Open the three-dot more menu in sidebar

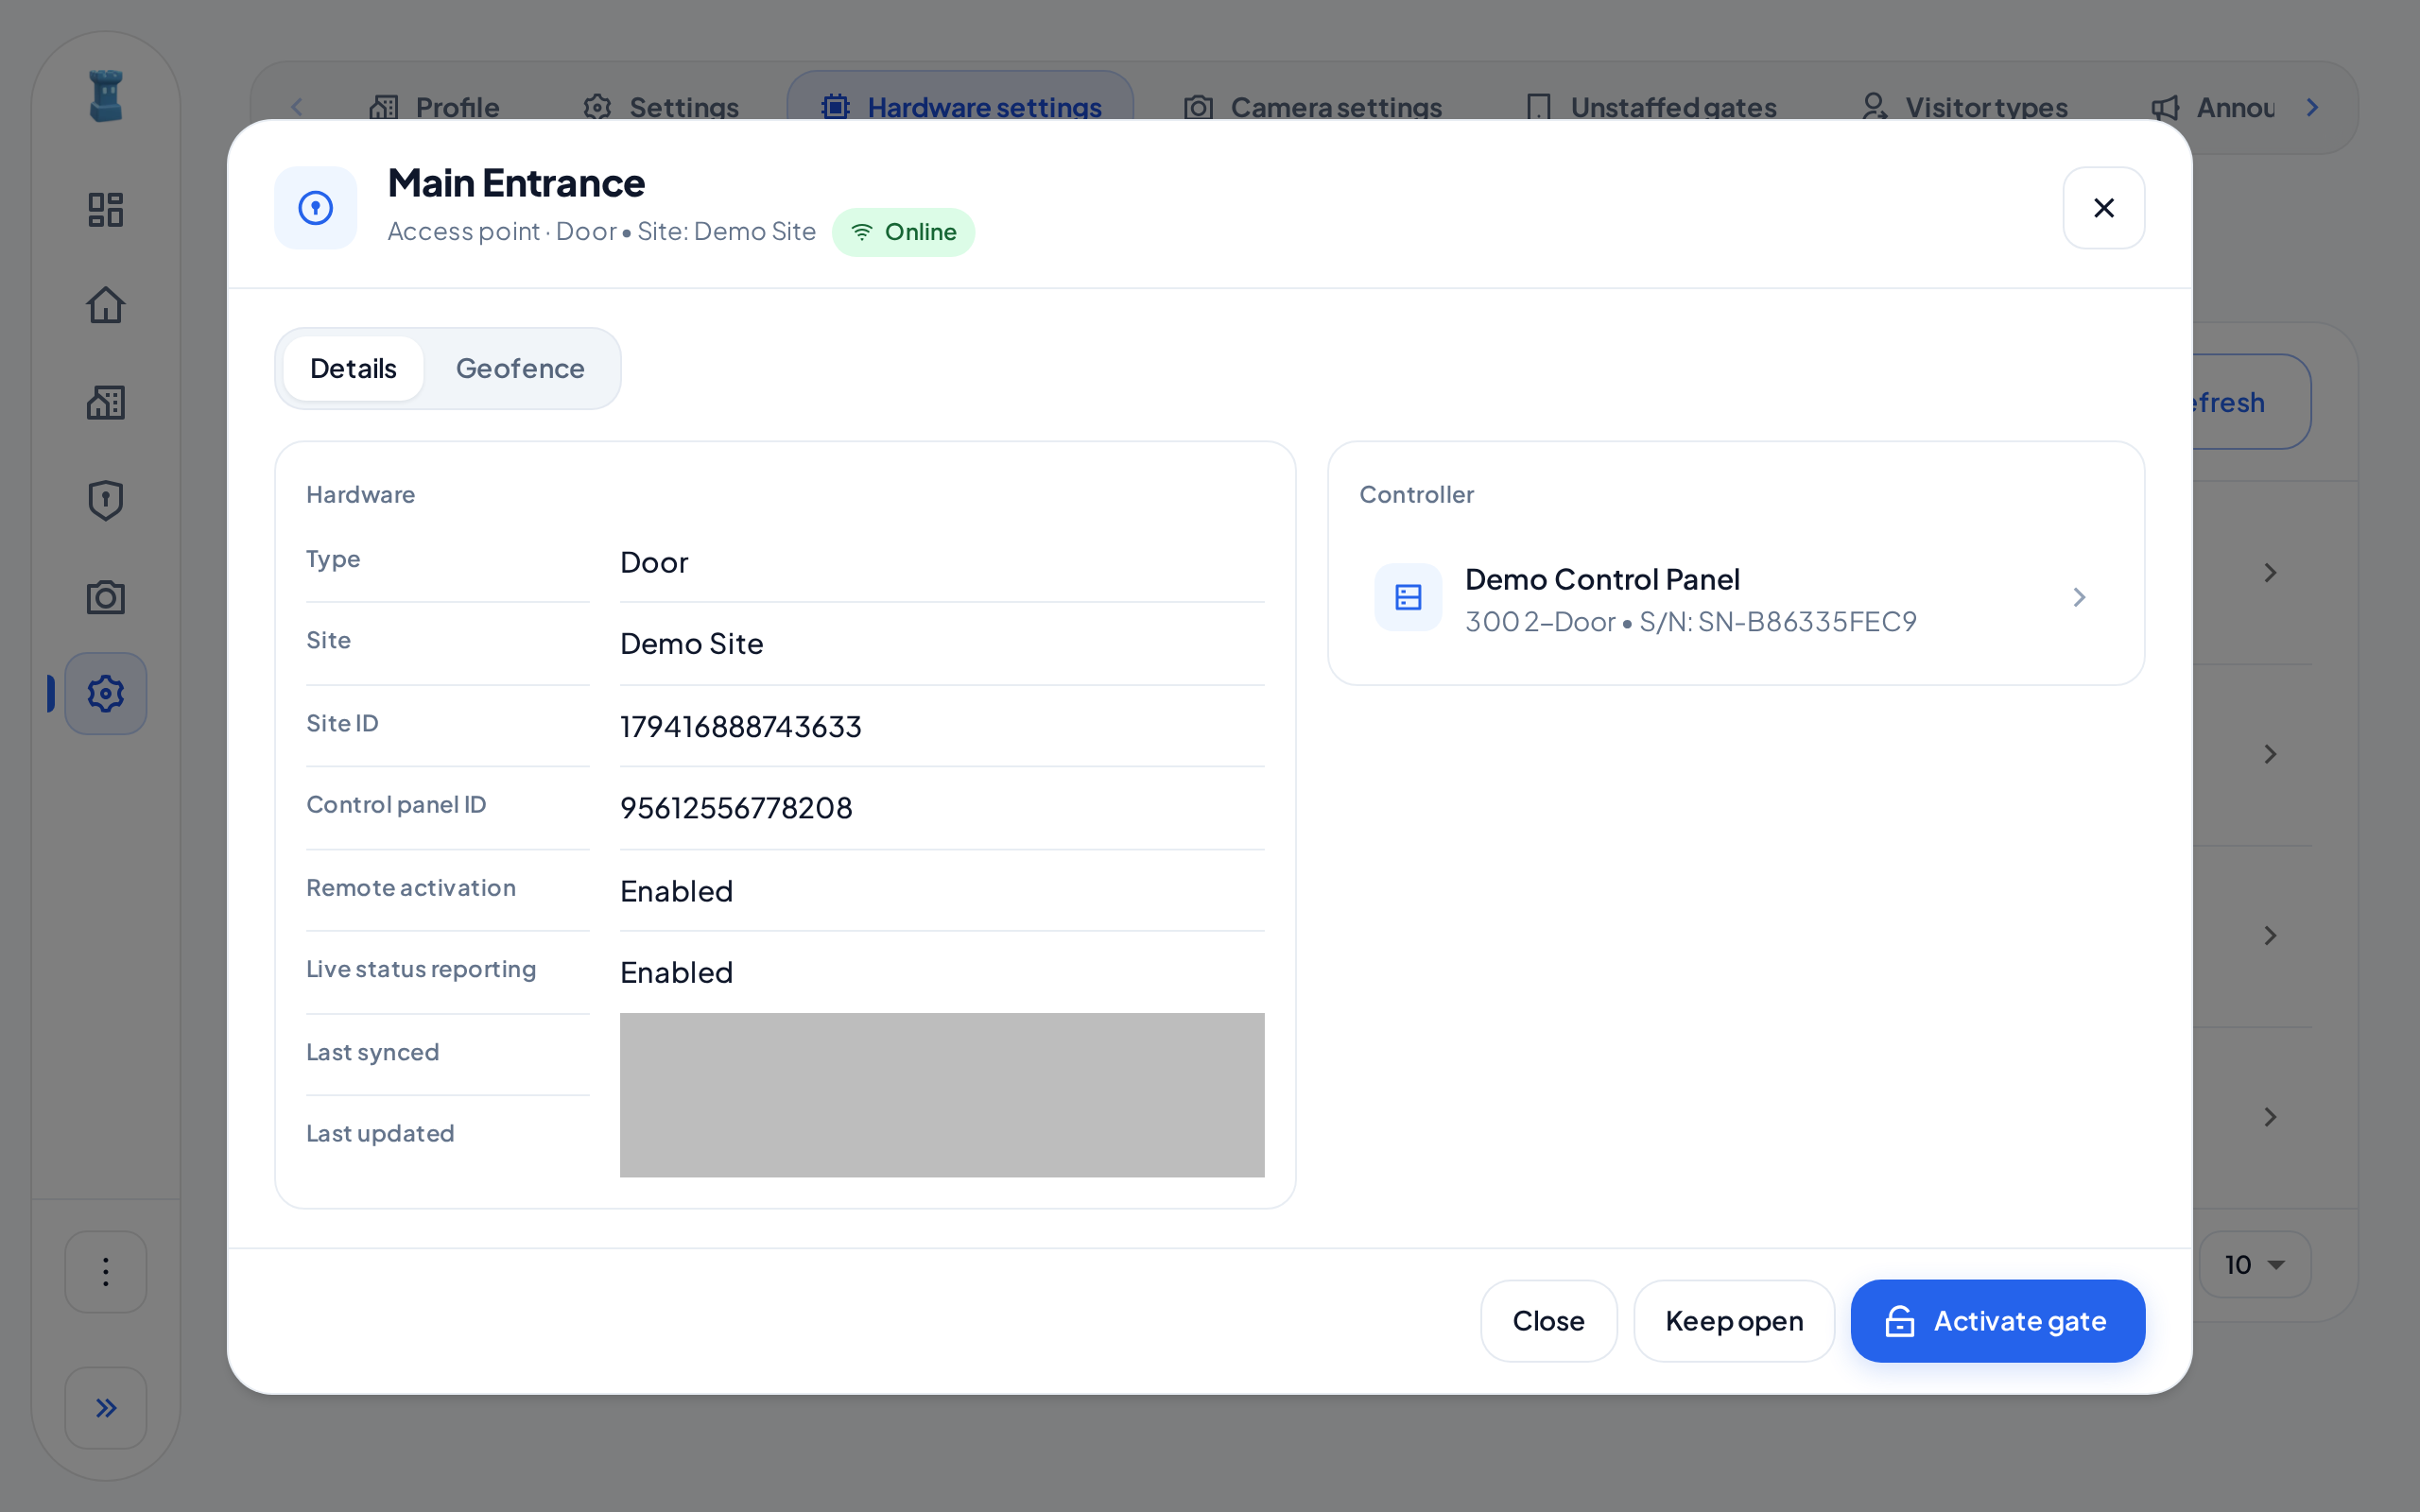[x=106, y=1271]
